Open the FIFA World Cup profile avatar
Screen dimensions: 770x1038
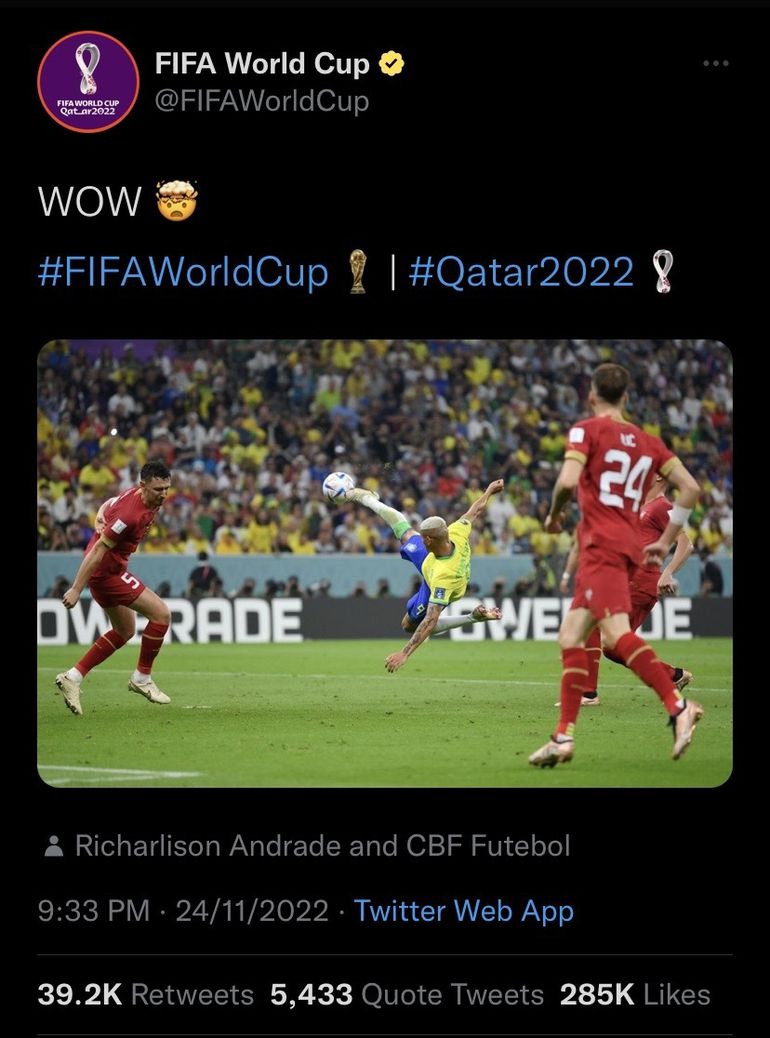tap(88, 82)
